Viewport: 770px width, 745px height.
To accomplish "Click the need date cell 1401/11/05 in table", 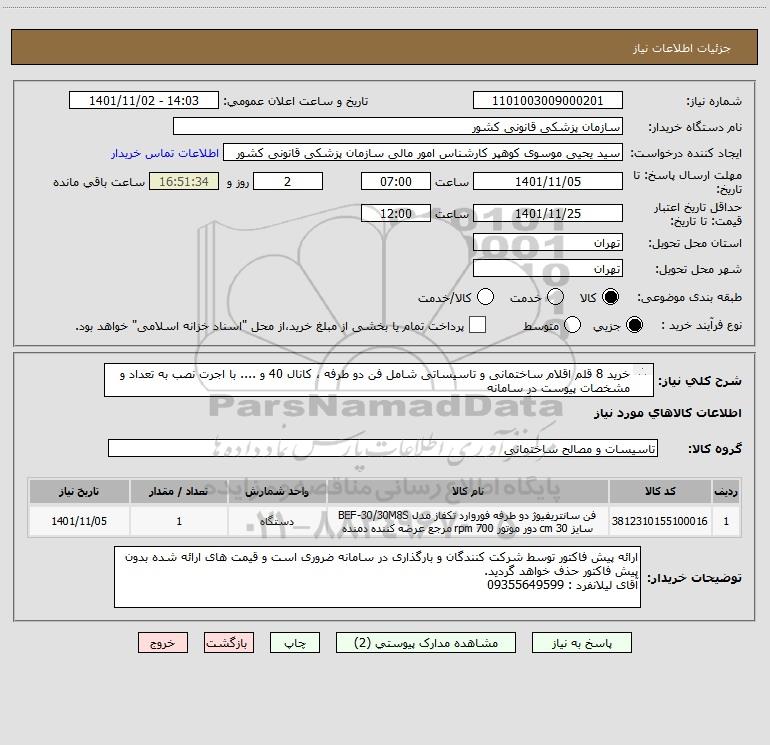I will (x=79, y=521).
